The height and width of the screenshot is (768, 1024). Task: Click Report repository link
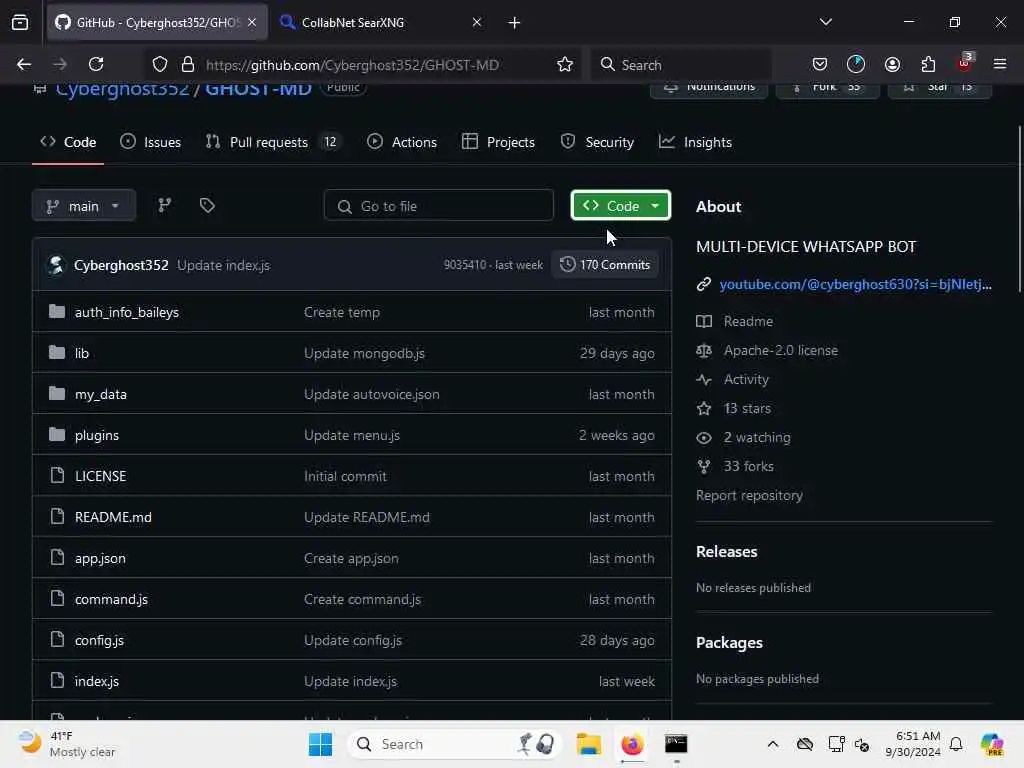click(749, 495)
